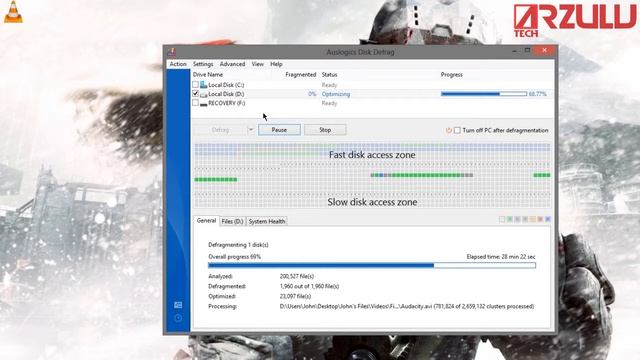
Task: Select the Local Disk (C:) drive name
Action: pos(226,85)
